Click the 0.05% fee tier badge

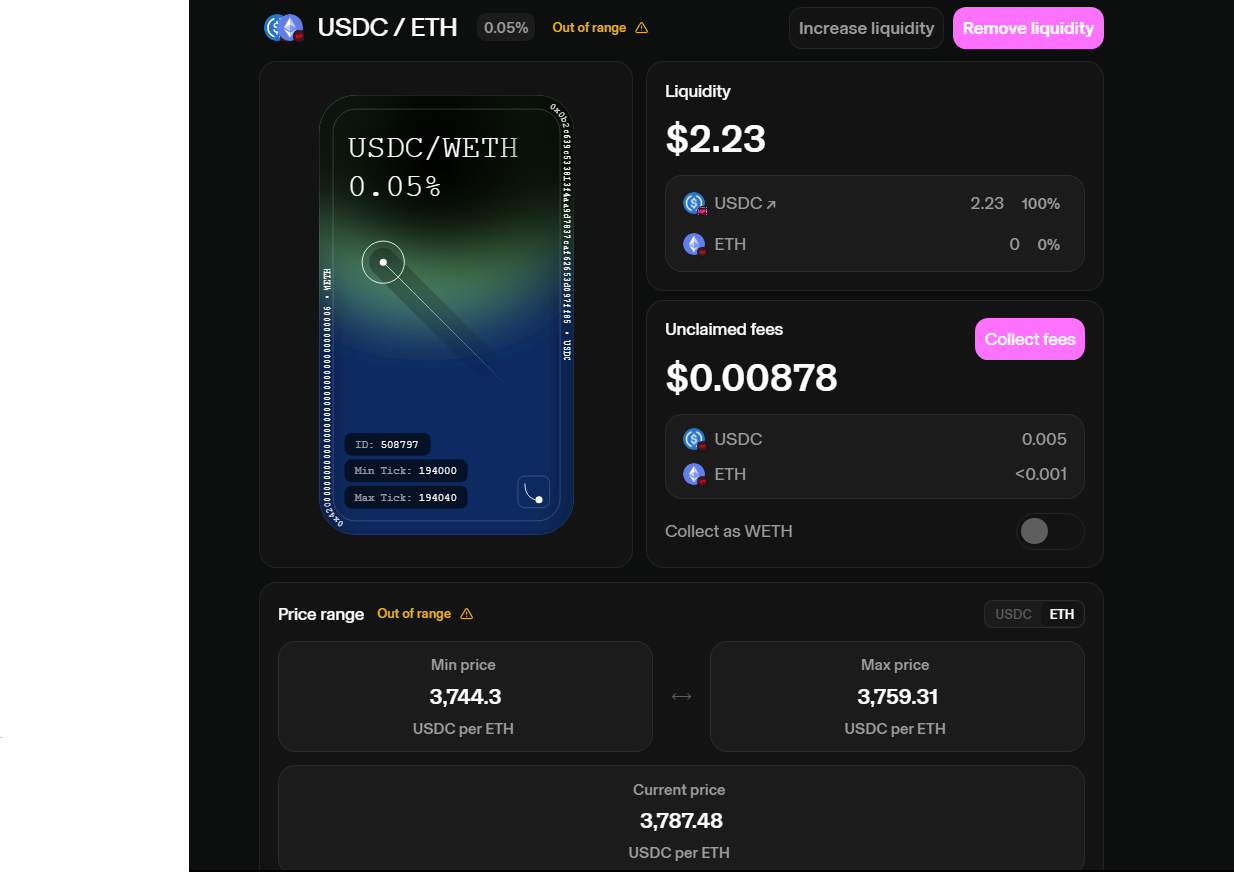pos(505,27)
